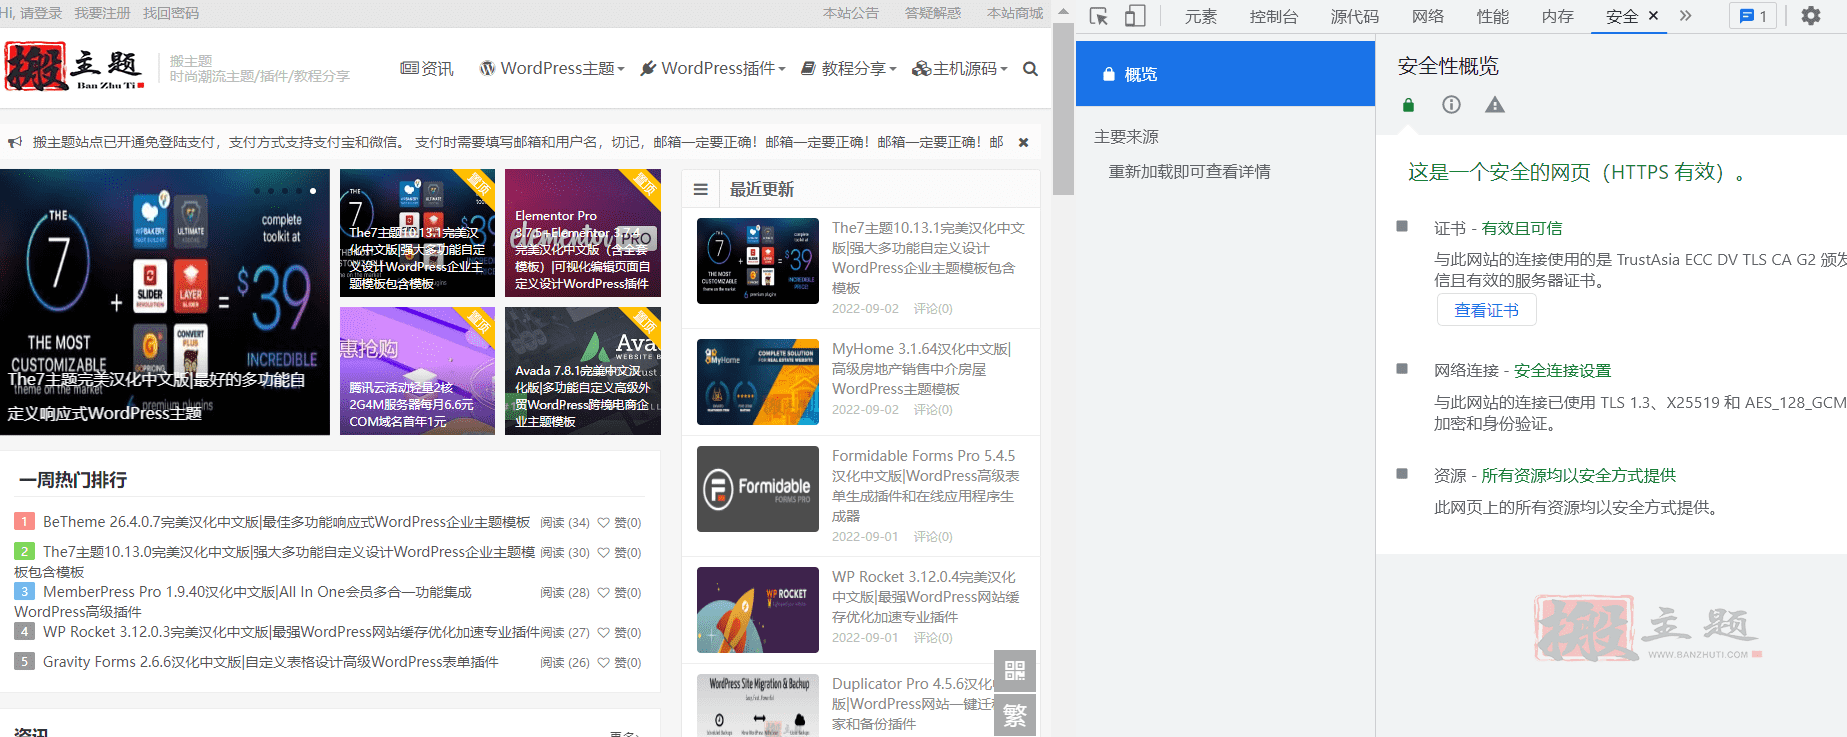Select the Security (安全) tab
This screenshot has height=737, width=1847.
[1621, 16]
